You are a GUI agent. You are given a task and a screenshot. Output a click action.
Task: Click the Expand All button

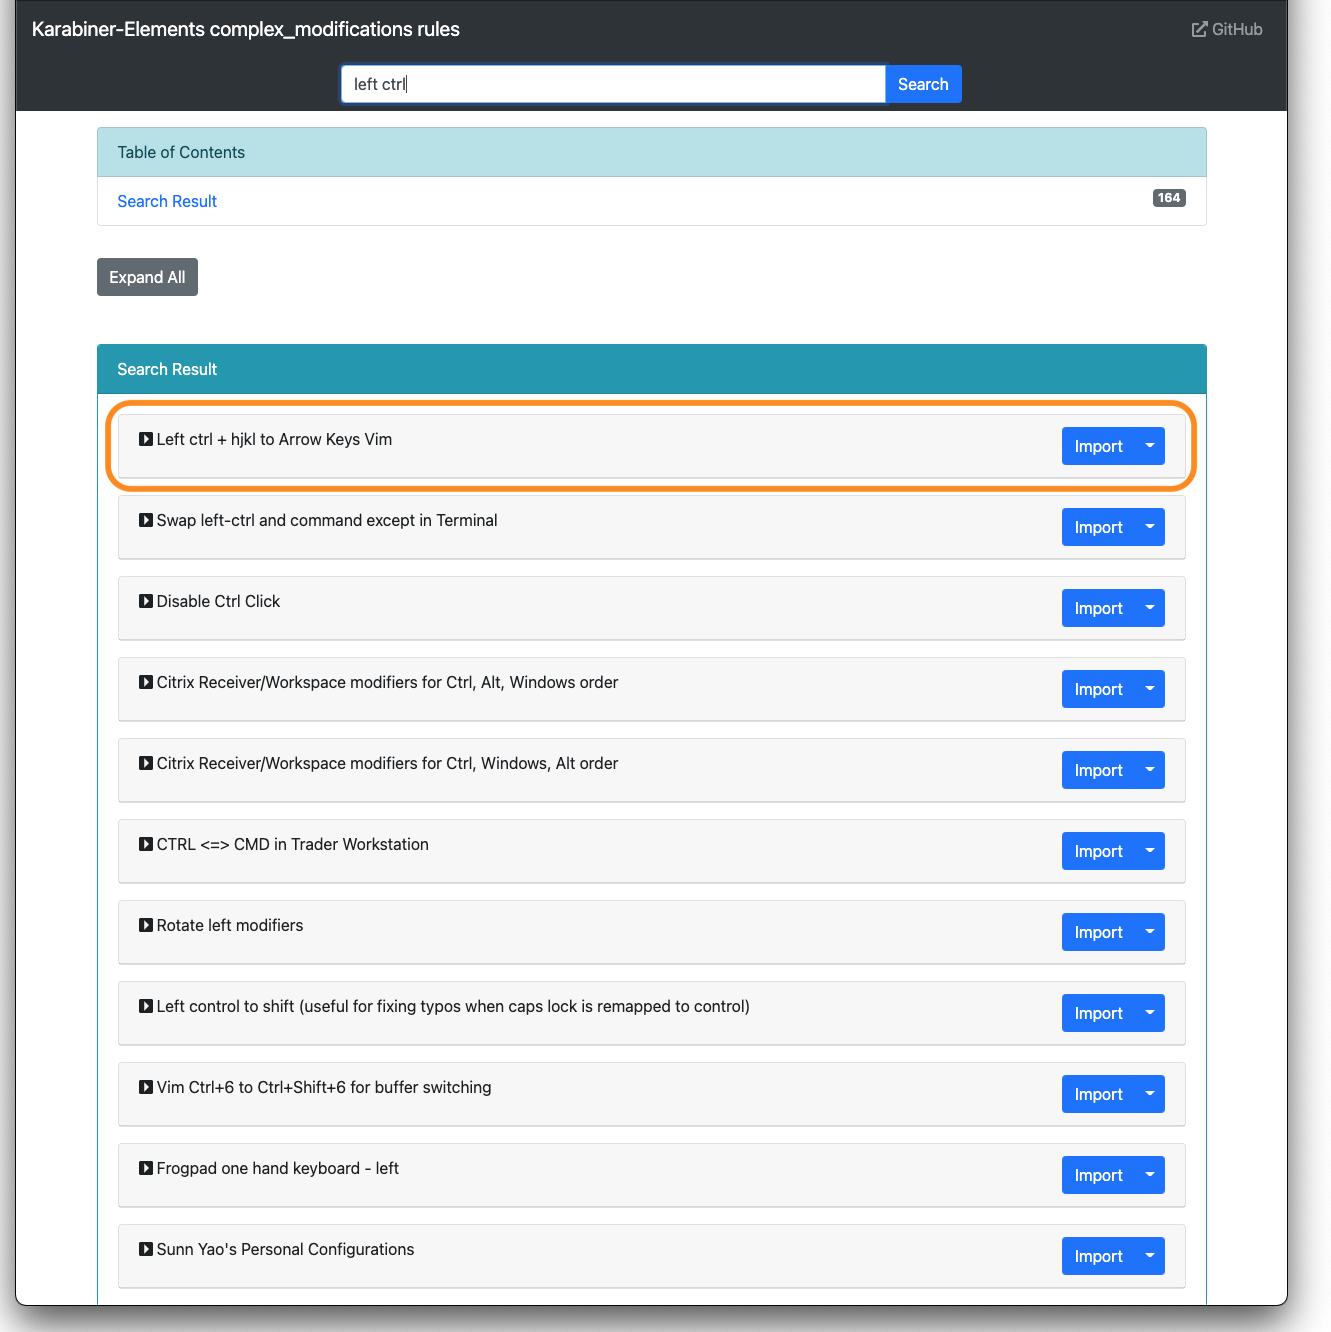[147, 277]
